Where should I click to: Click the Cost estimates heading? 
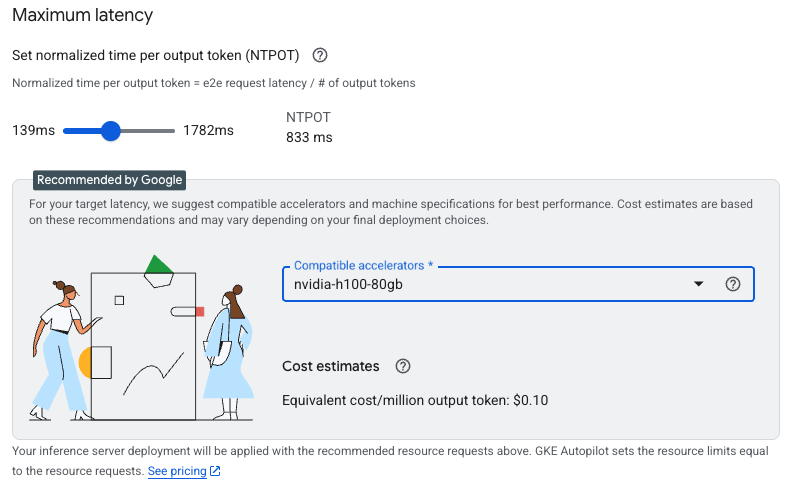tap(330, 366)
